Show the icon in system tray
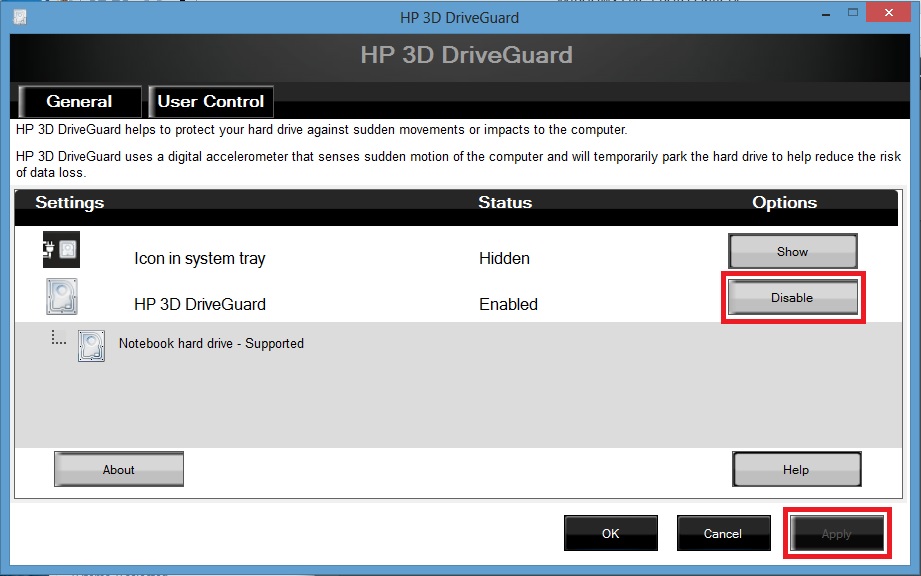 792,251
